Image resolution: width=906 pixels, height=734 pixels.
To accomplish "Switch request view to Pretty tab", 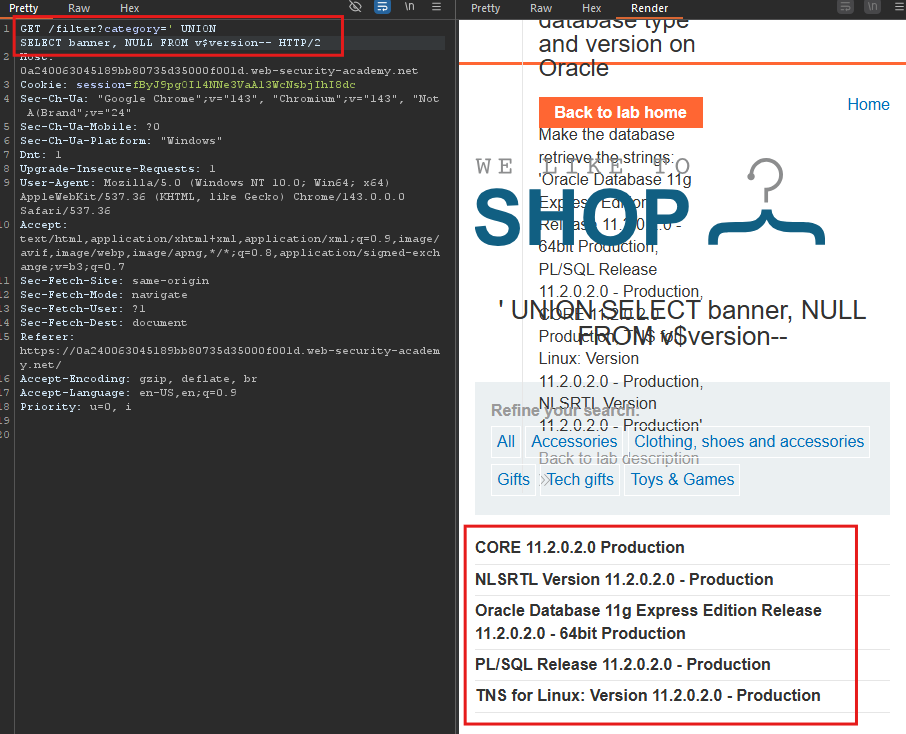I will tap(23, 8).
